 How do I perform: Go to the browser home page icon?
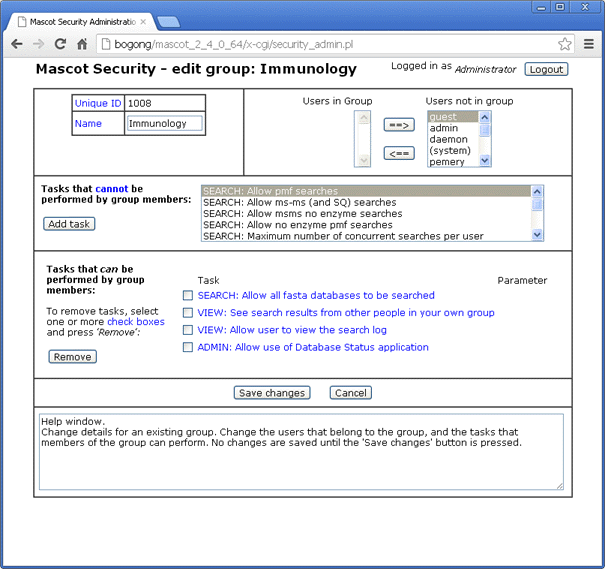click(x=82, y=44)
